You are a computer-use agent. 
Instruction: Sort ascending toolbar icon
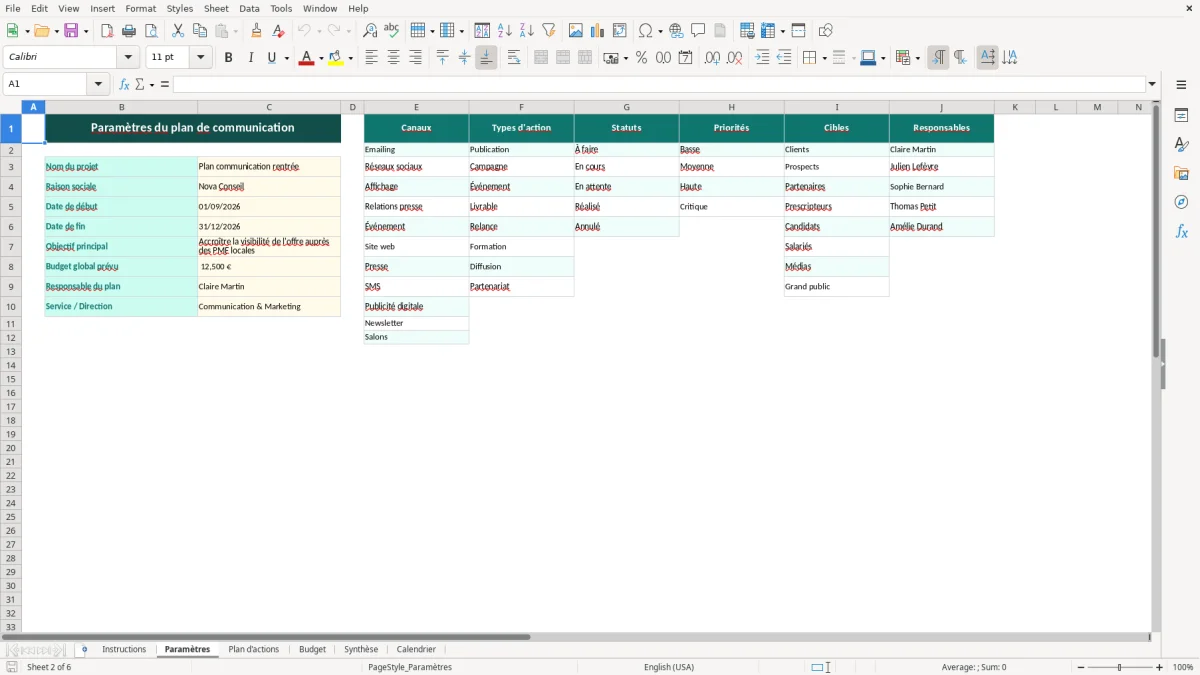pos(505,31)
